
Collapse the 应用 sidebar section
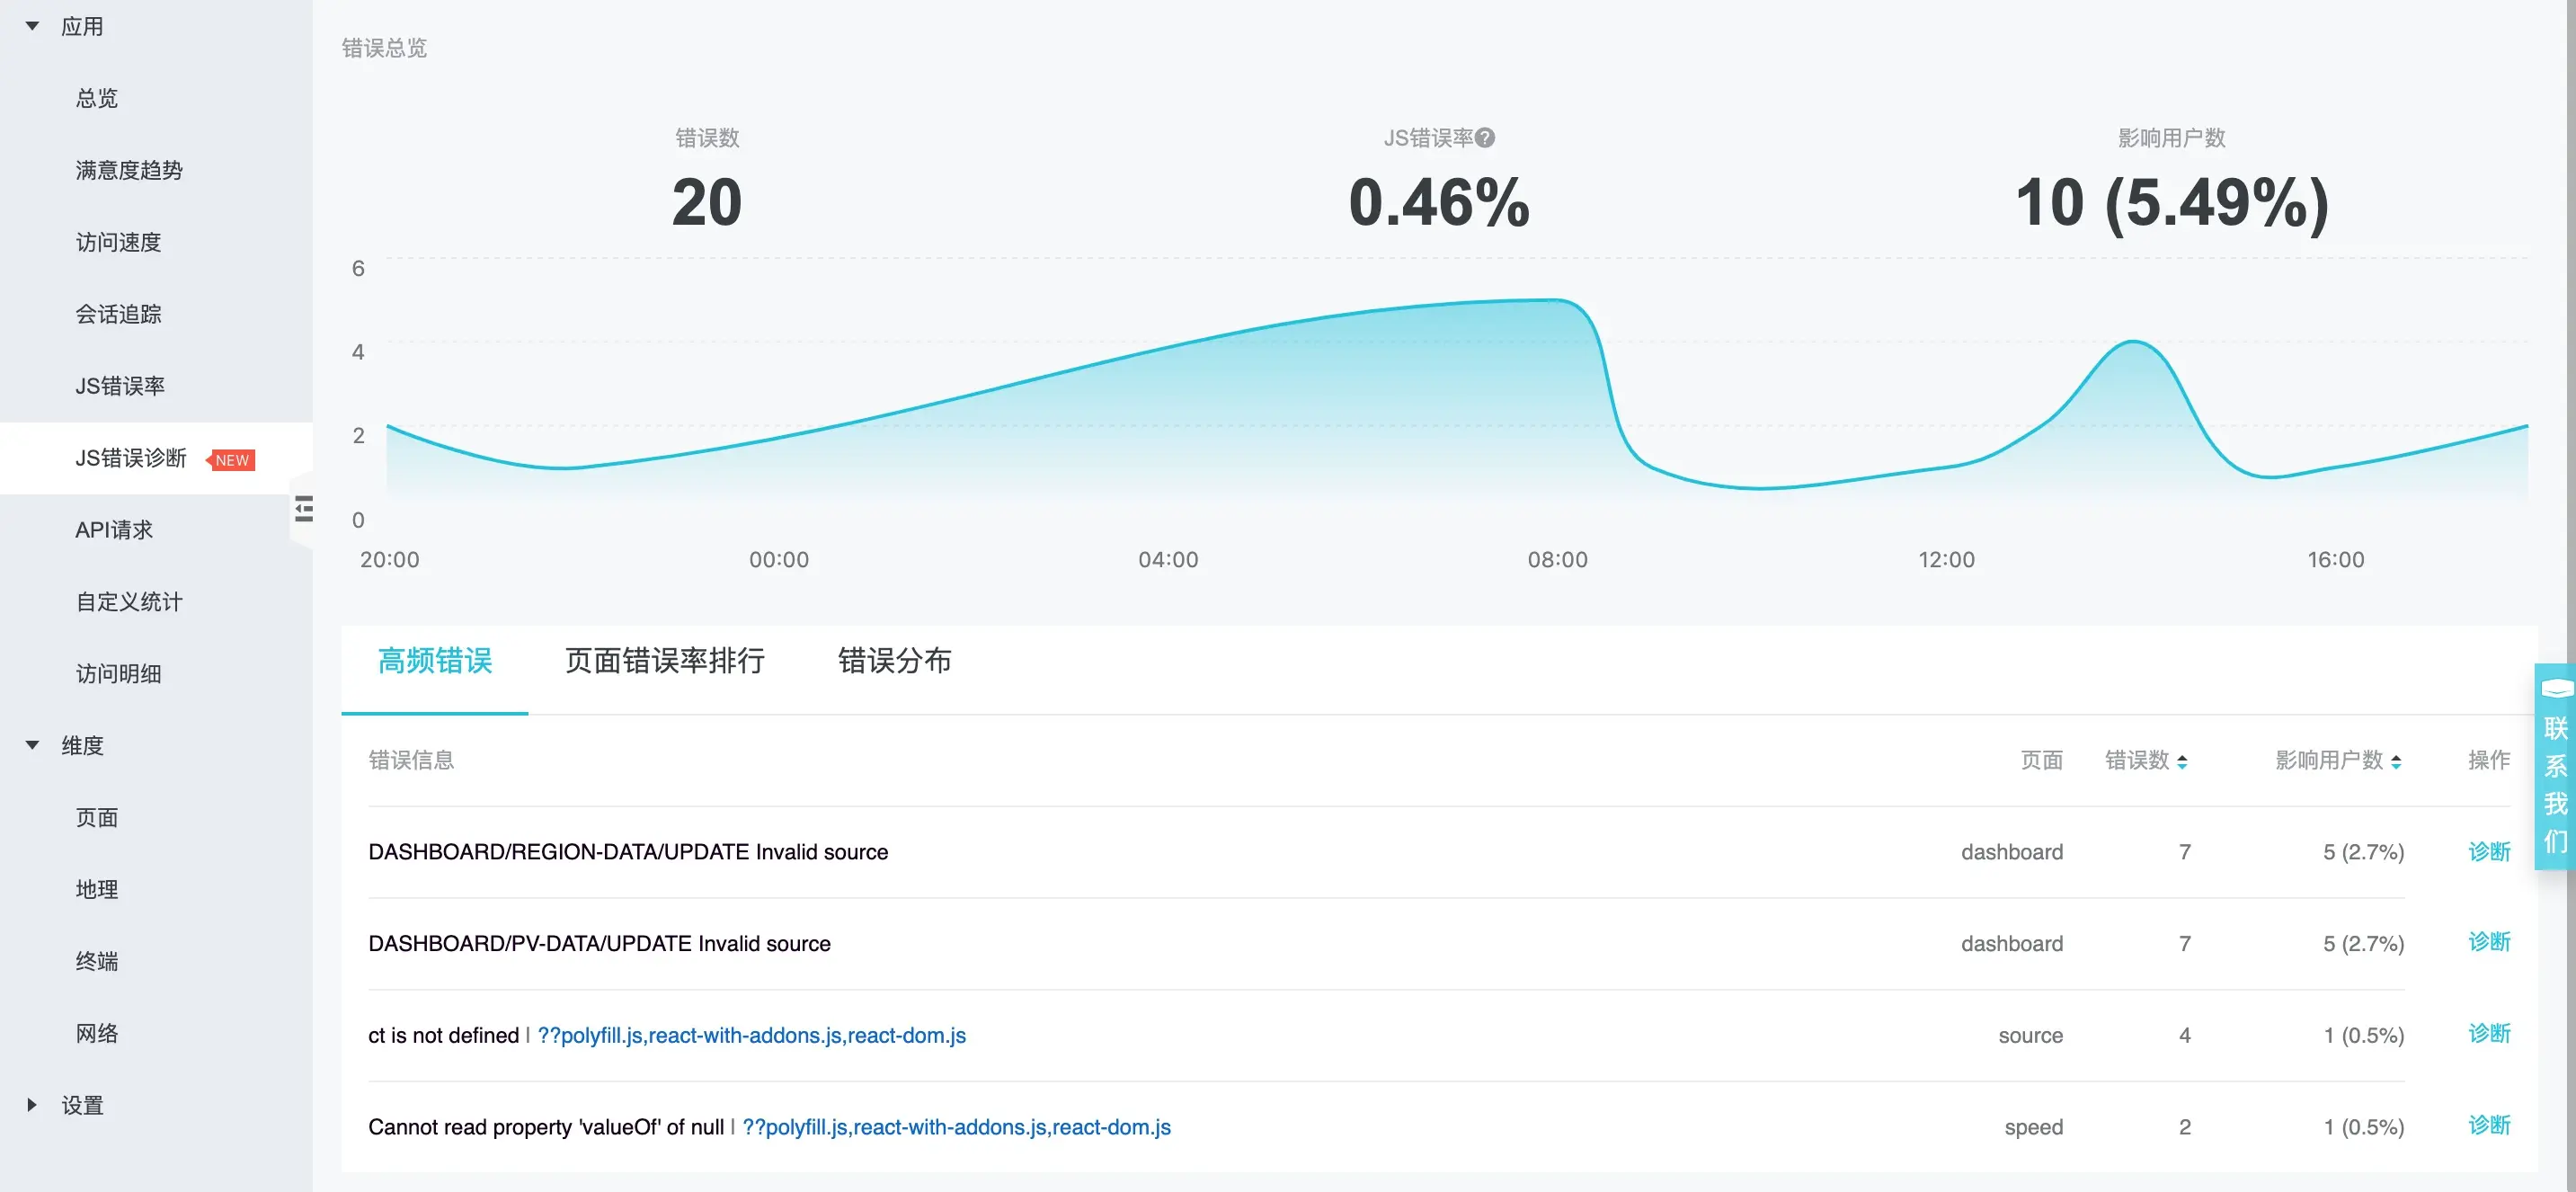click(32, 27)
